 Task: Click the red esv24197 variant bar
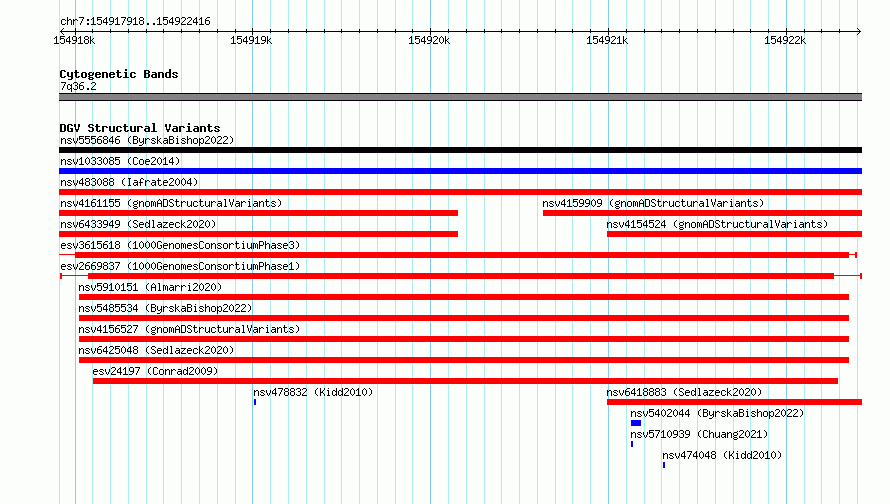465,381
